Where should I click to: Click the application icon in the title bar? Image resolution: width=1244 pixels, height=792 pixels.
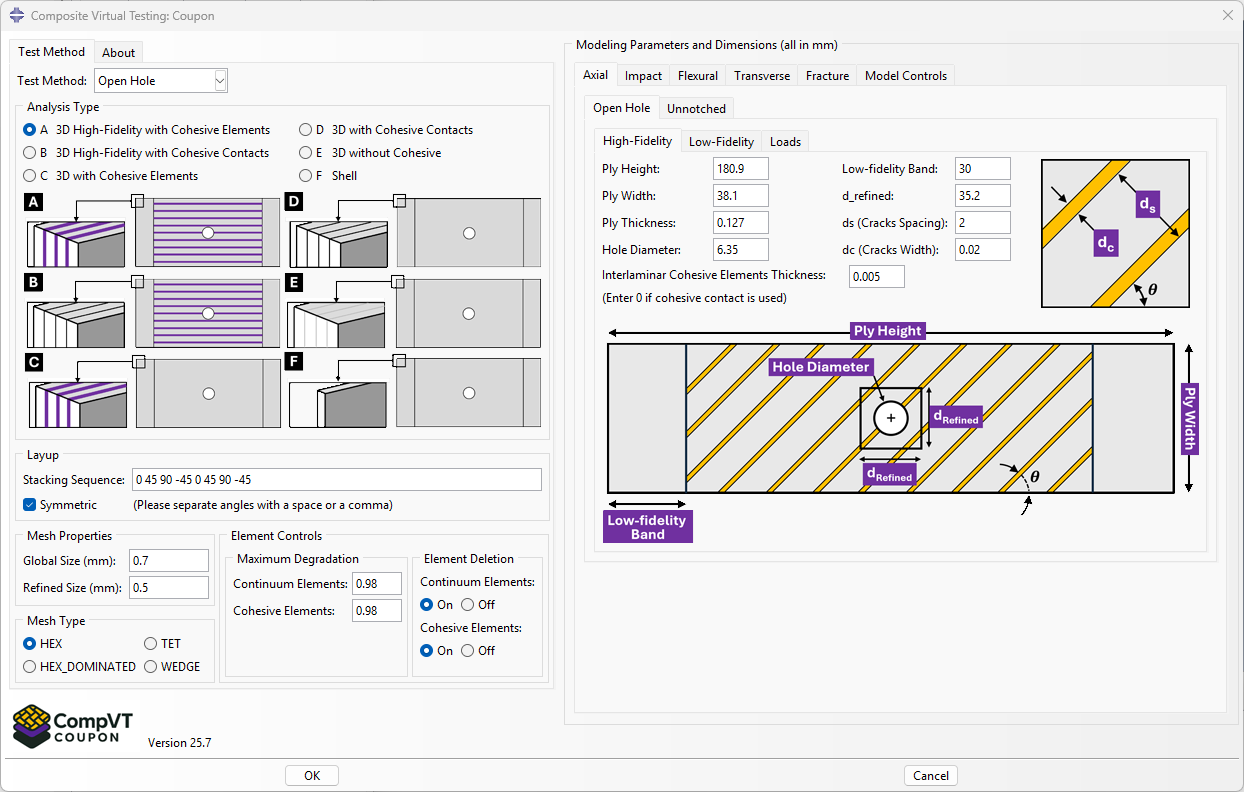[x=17, y=15]
